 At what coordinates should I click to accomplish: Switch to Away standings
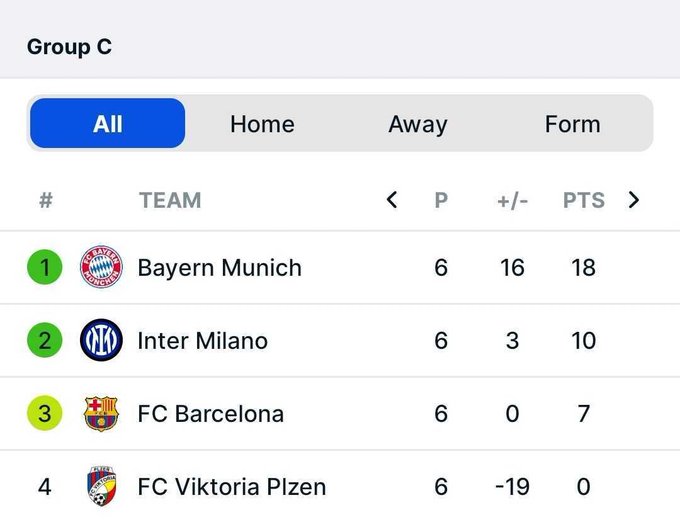click(x=418, y=124)
